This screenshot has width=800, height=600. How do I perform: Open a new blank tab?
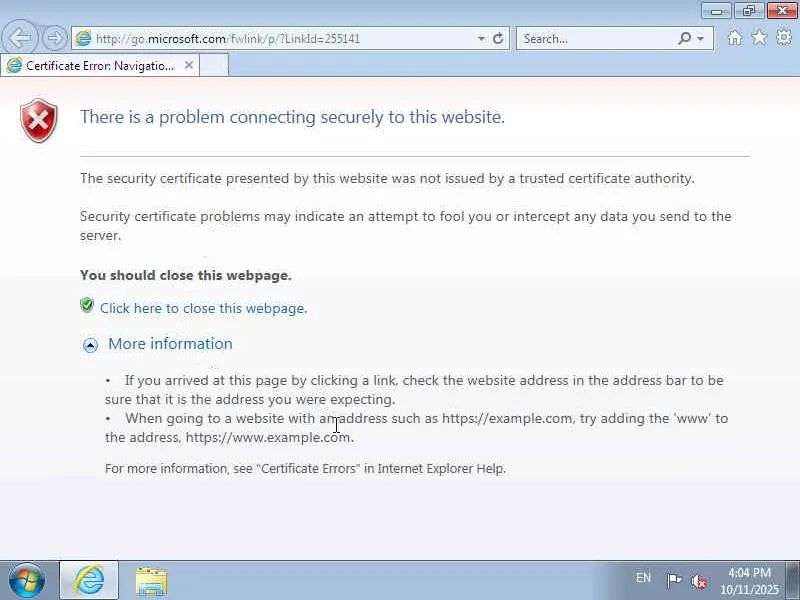[x=214, y=65]
